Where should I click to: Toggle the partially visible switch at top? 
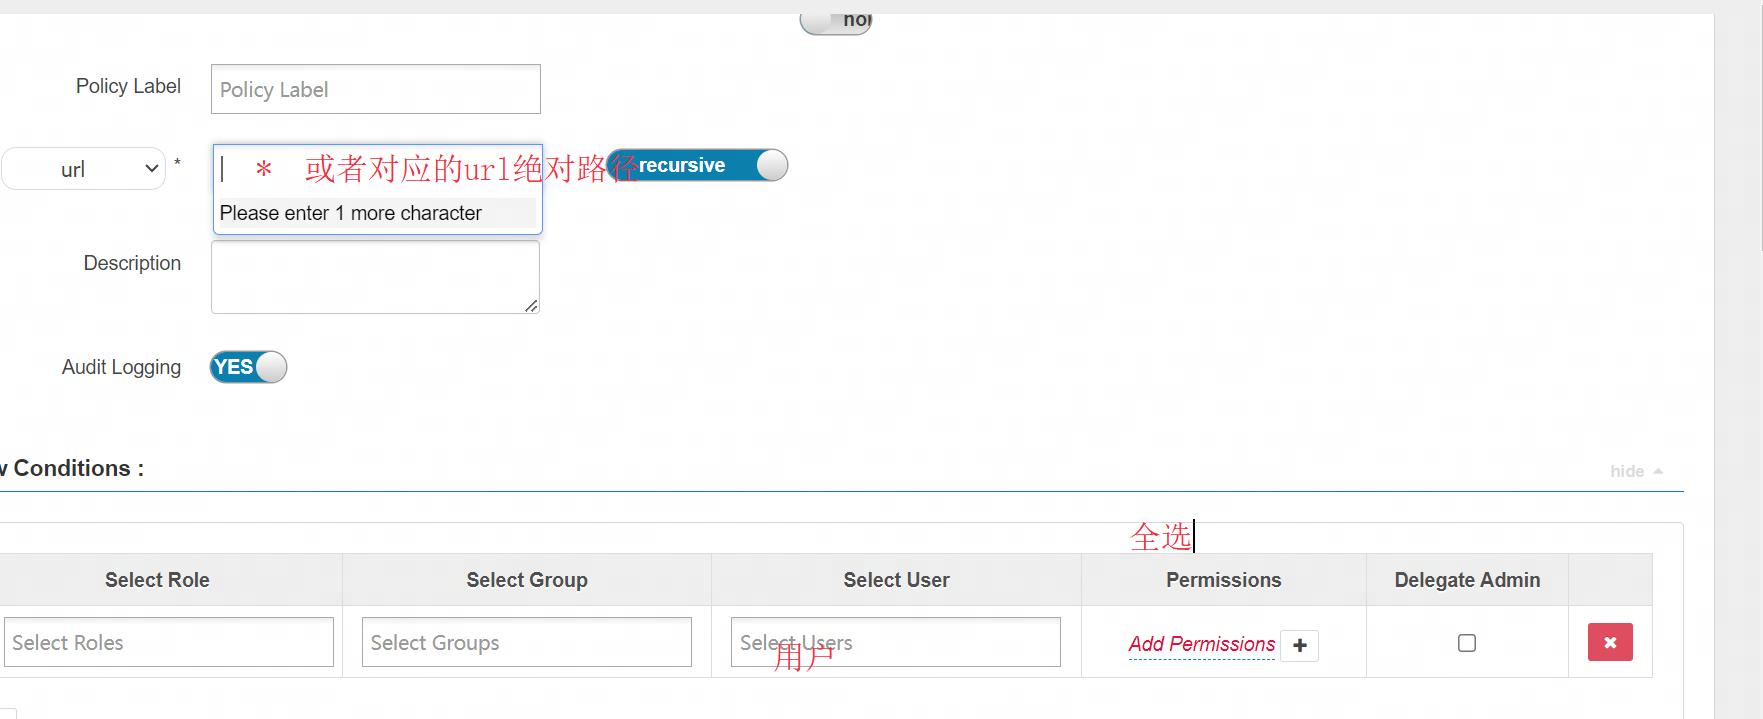[x=836, y=22]
